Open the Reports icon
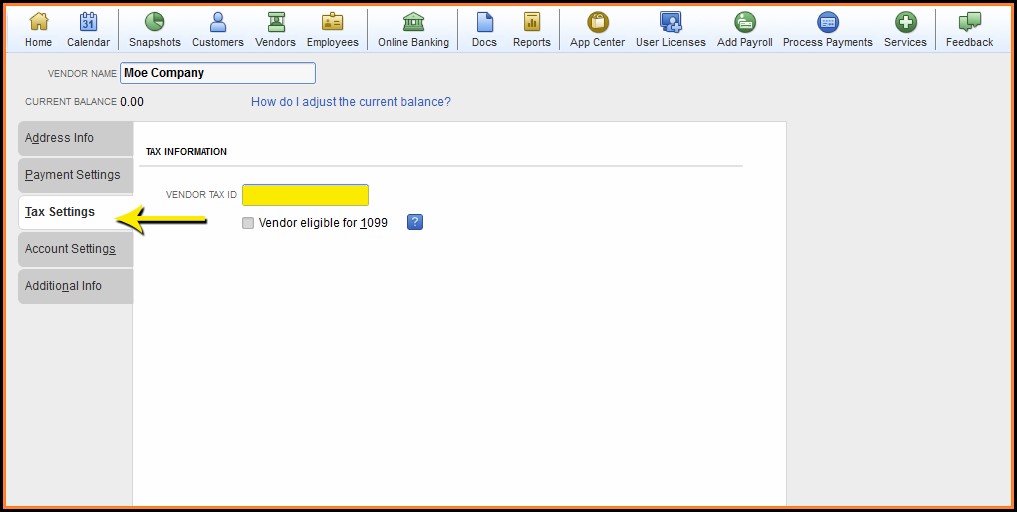1017x512 pixels. point(531,23)
